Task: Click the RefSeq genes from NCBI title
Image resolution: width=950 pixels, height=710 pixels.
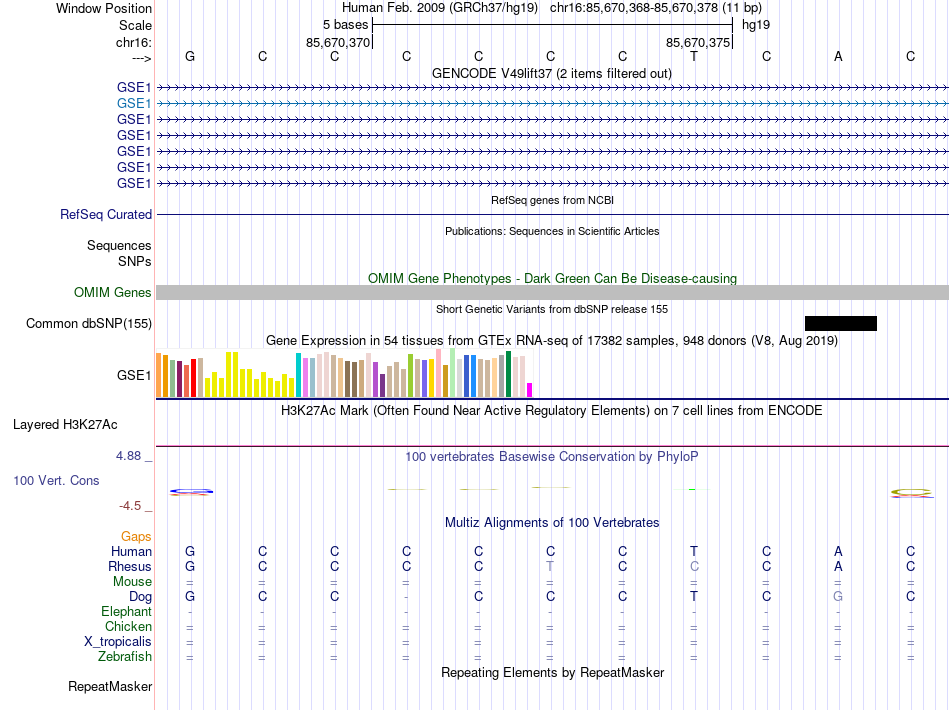Action: pos(553,200)
